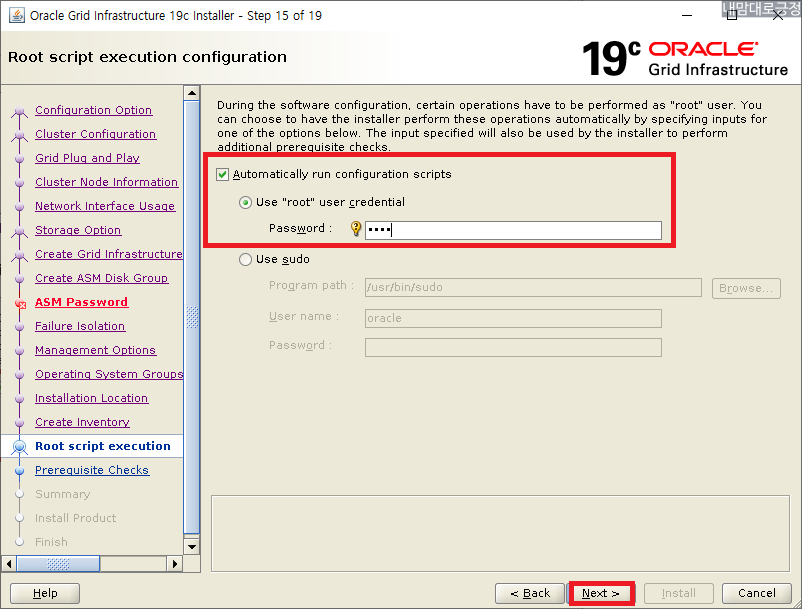802x609 pixels.
Task: Click the Finish step label
Action: point(51,542)
